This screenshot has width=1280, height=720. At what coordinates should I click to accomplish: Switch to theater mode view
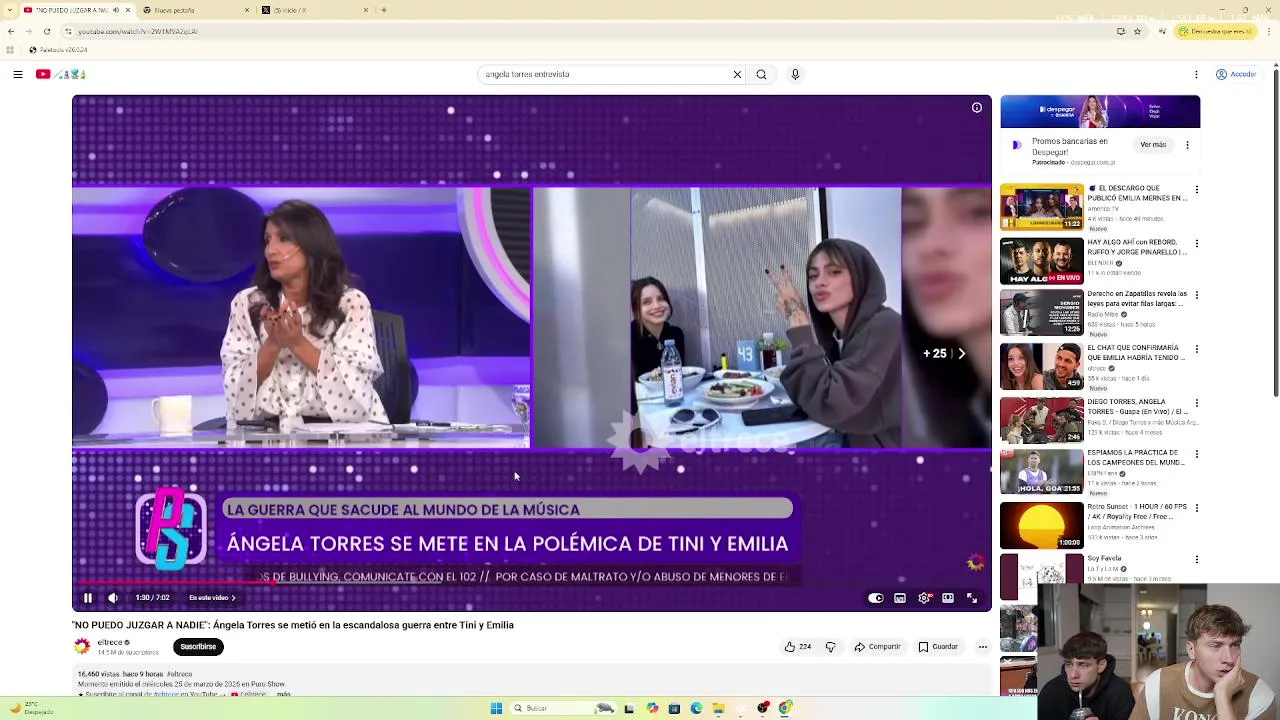[x=948, y=598]
